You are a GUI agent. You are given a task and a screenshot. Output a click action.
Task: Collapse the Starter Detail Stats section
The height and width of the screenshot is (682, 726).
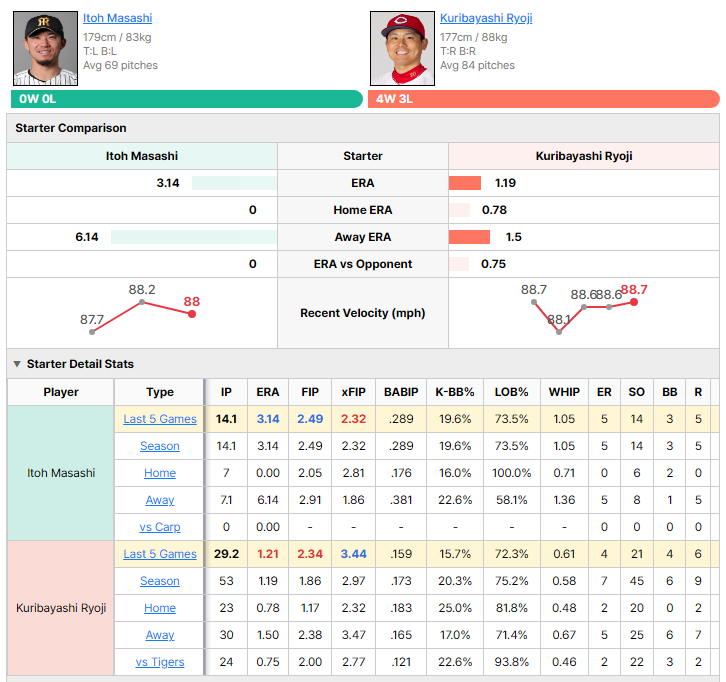(17, 364)
